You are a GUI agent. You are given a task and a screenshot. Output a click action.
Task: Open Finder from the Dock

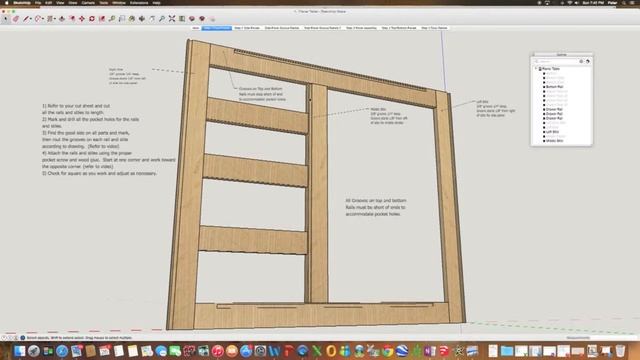[x=19, y=351]
